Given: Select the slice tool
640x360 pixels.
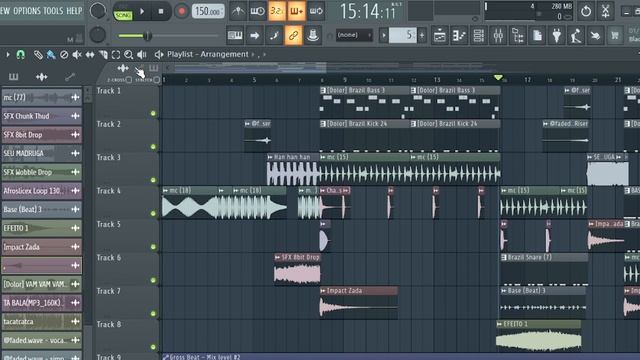Looking at the screenshot, I should pyautogui.click(x=103, y=54).
